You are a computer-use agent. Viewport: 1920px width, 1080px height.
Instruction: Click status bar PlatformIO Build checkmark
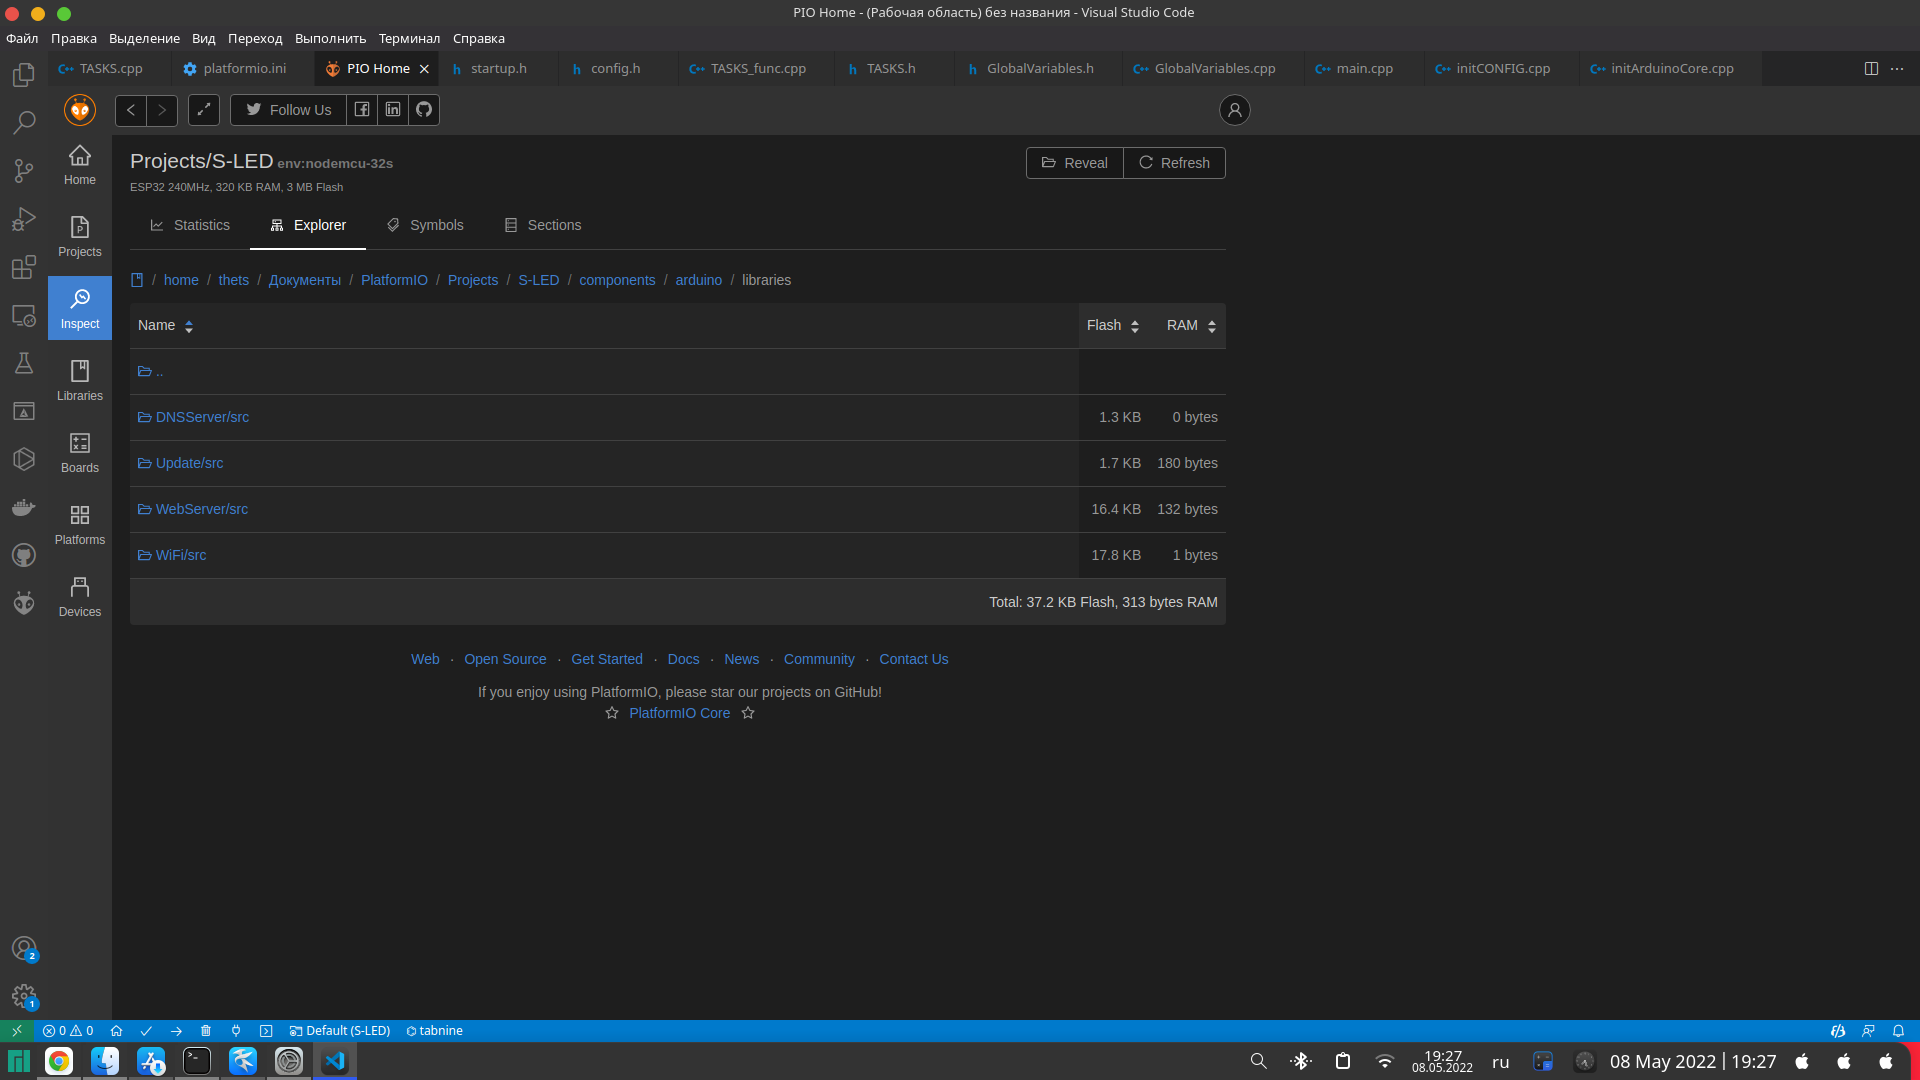point(146,1031)
